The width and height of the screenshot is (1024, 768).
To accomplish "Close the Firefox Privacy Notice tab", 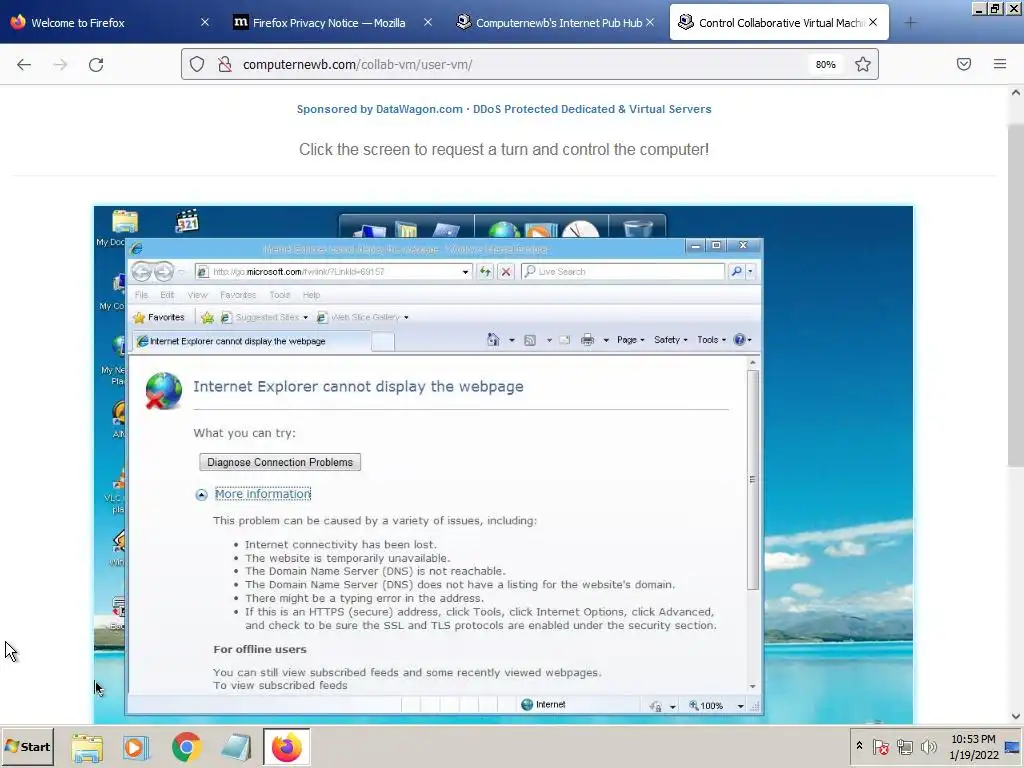I will pyautogui.click(x=428, y=23).
